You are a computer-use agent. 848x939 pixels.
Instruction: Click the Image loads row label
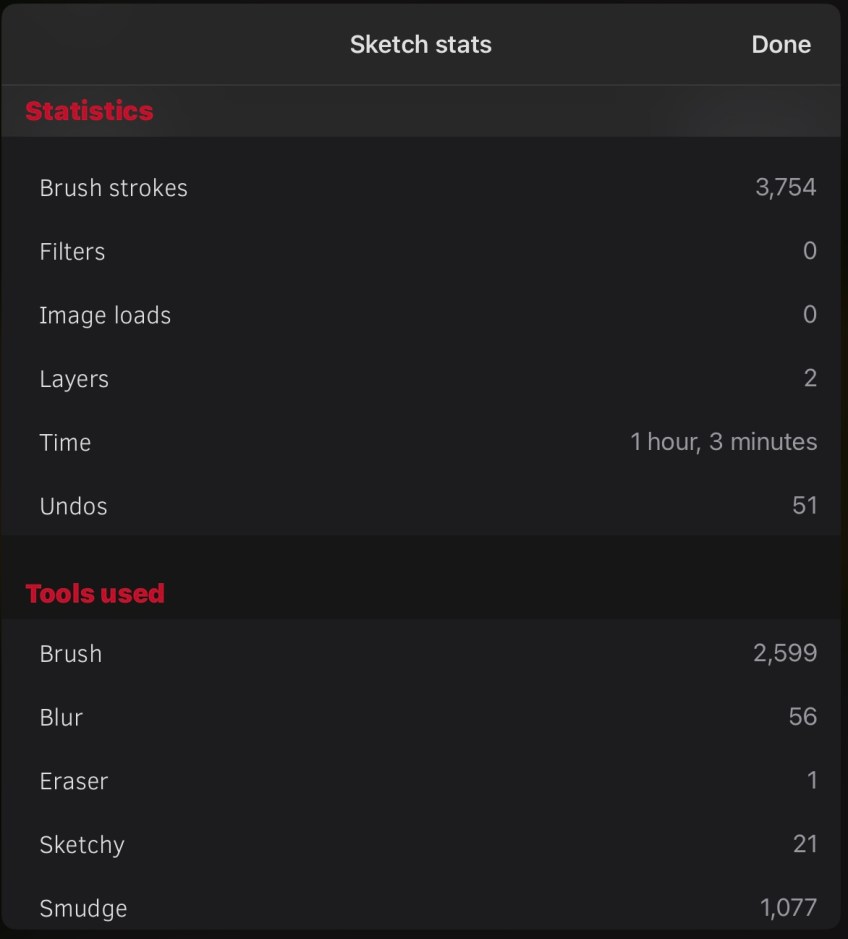tap(105, 316)
